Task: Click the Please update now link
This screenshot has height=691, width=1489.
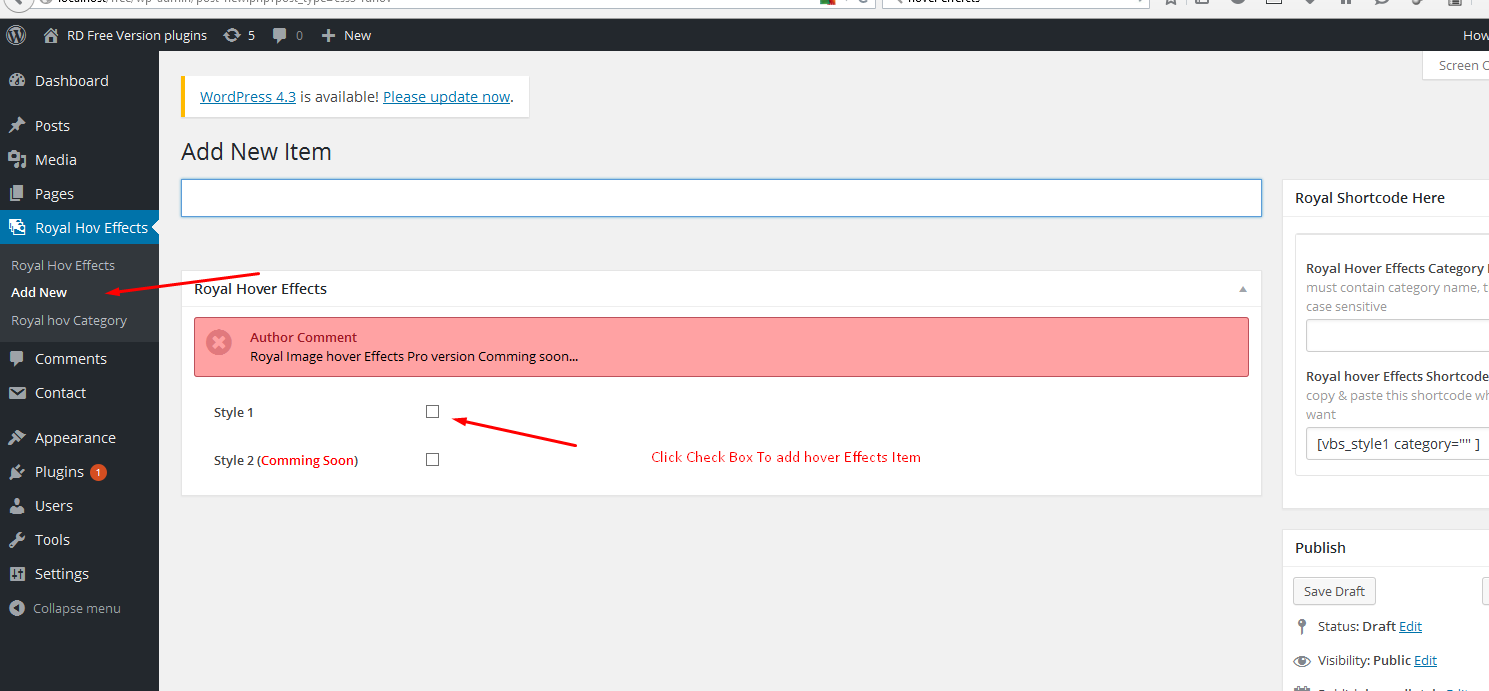Action: click(447, 97)
